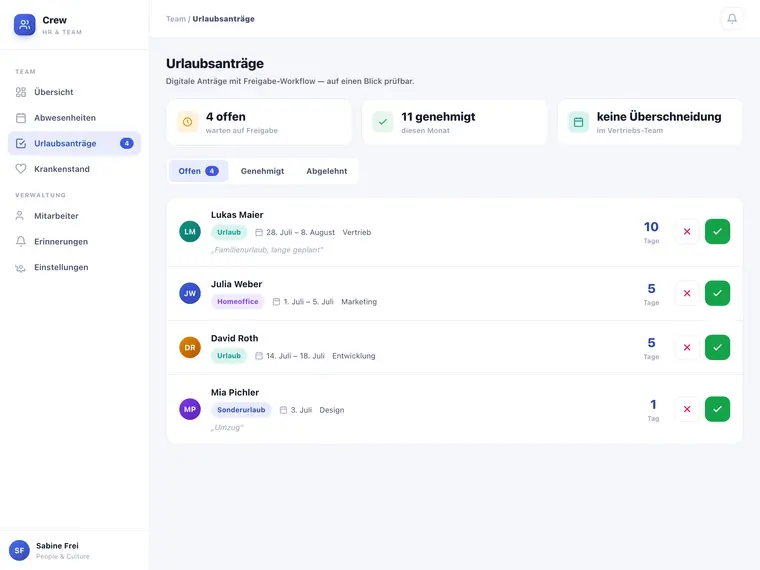Click the Vertrieb department label
The height and width of the screenshot is (570, 760).
tap(357, 232)
